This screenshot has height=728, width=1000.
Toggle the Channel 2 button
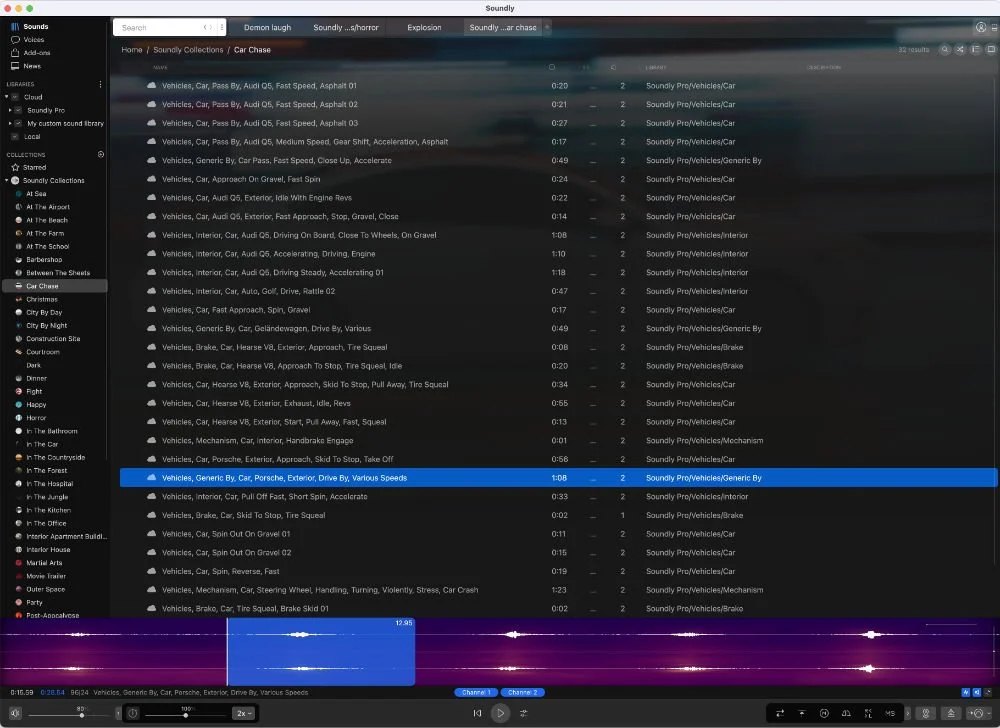click(x=523, y=692)
